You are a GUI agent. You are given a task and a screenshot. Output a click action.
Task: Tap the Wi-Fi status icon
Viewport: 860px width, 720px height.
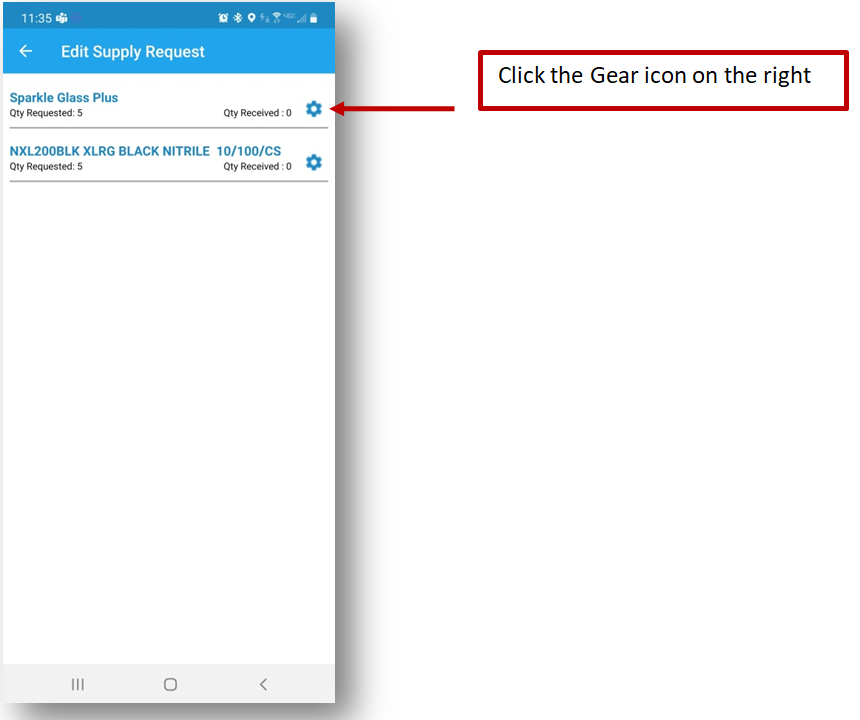(275, 18)
